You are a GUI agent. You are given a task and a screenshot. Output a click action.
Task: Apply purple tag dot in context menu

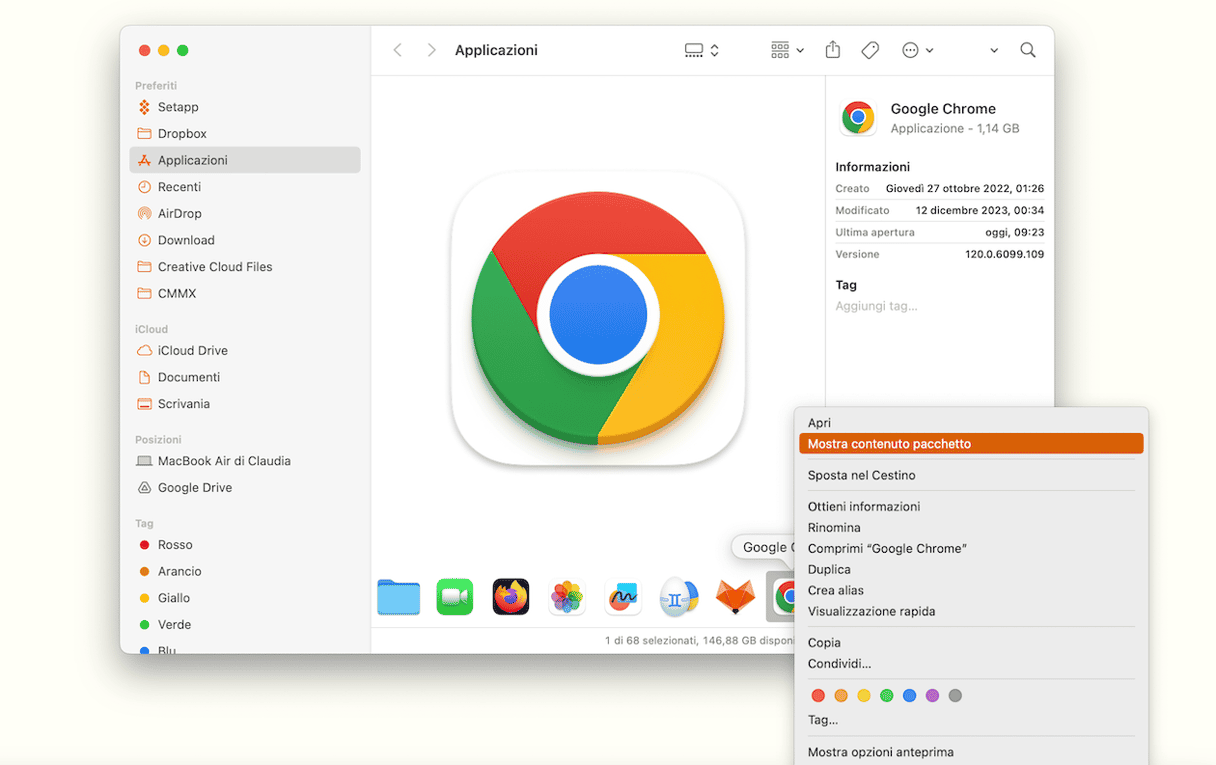933,696
